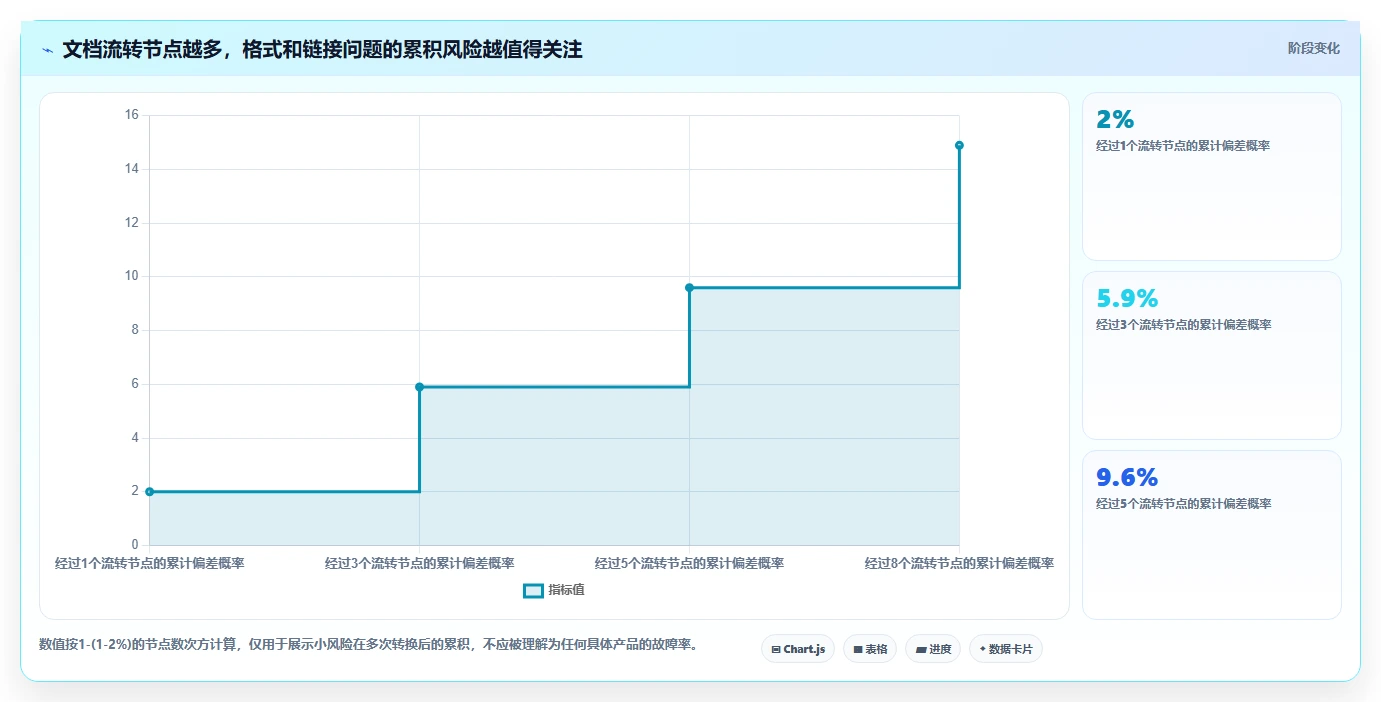Click the 2% value text
Viewport: 1381px width, 702px height.
click(1115, 120)
